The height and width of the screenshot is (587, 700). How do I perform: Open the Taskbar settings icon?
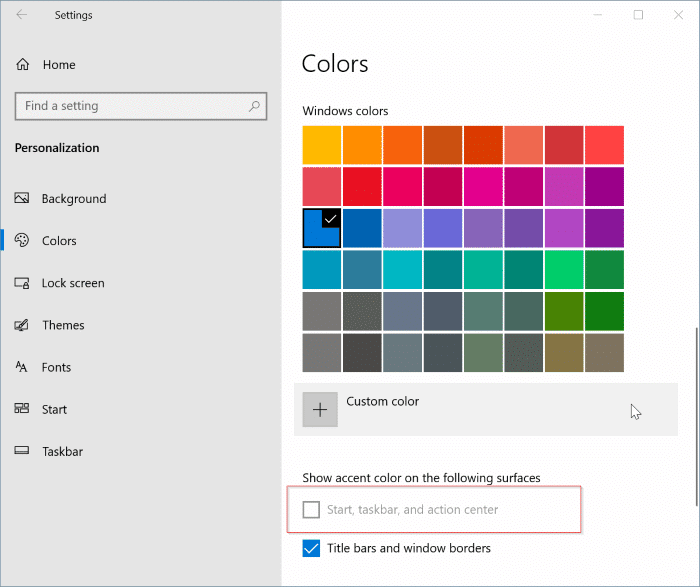click(x=22, y=451)
